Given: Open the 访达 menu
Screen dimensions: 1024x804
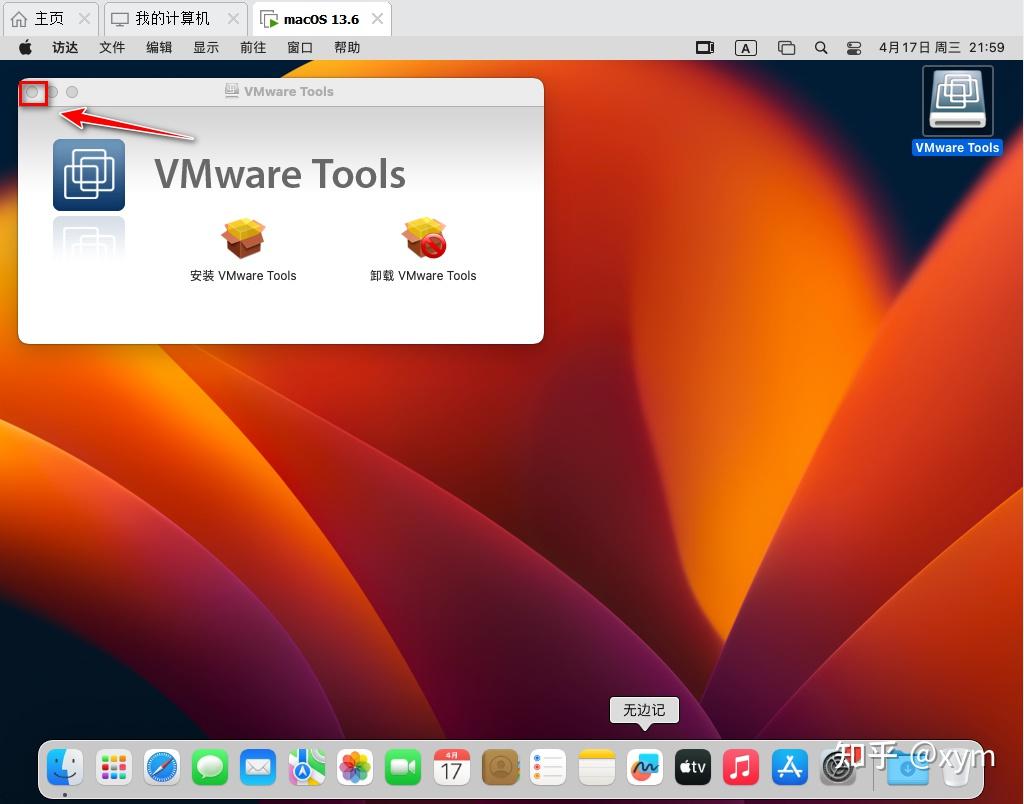Looking at the screenshot, I should (x=65, y=48).
